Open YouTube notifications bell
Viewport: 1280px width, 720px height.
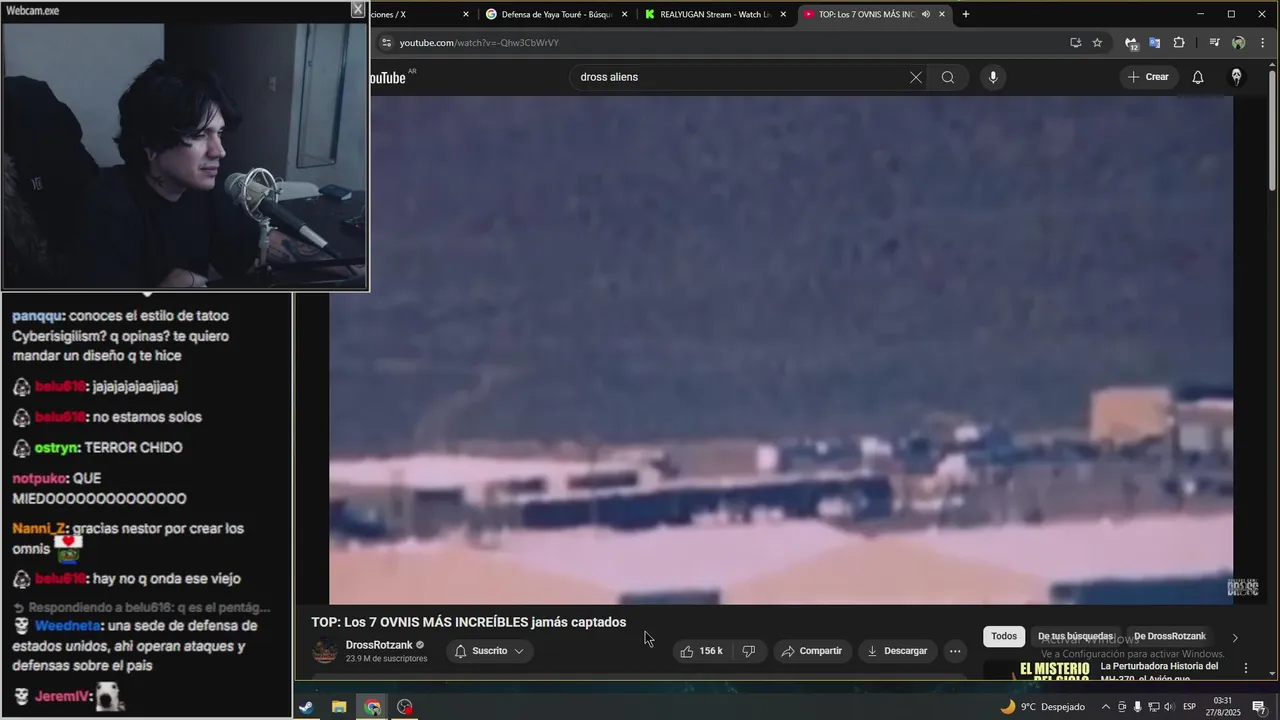[1197, 77]
